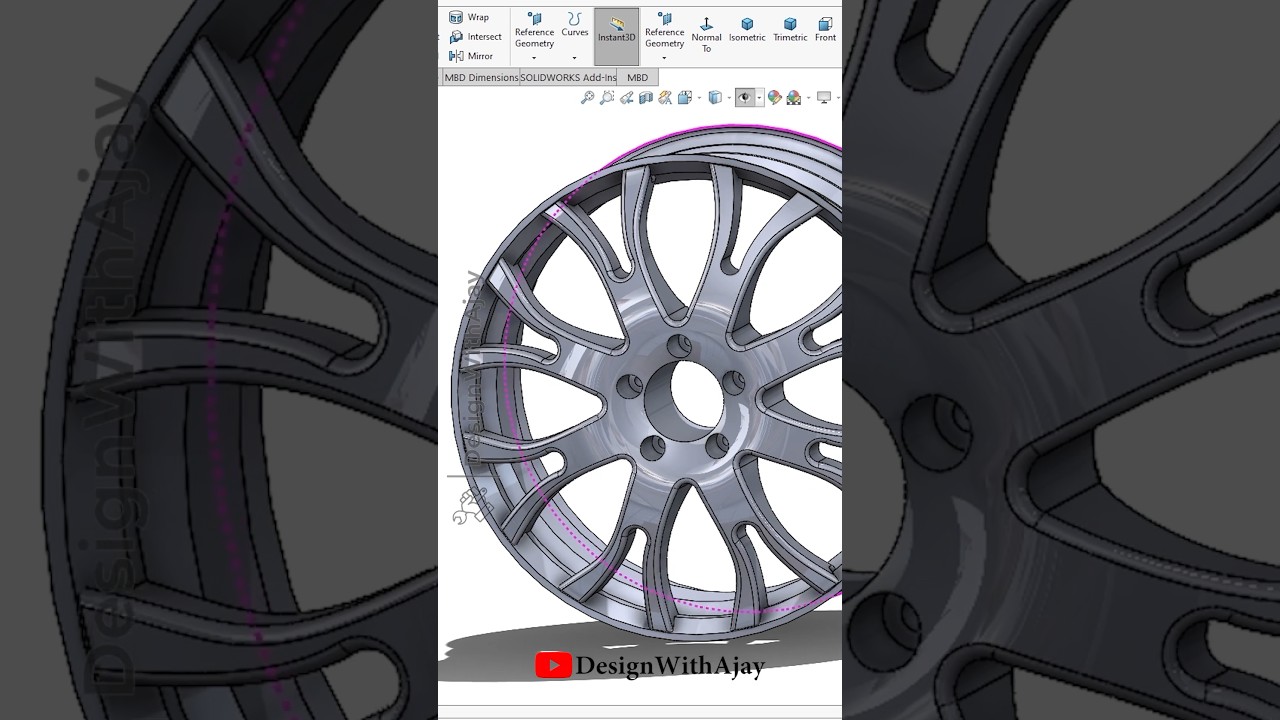Click the Edit Appearance color ball
The height and width of the screenshot is (720, 1280).
775,98
